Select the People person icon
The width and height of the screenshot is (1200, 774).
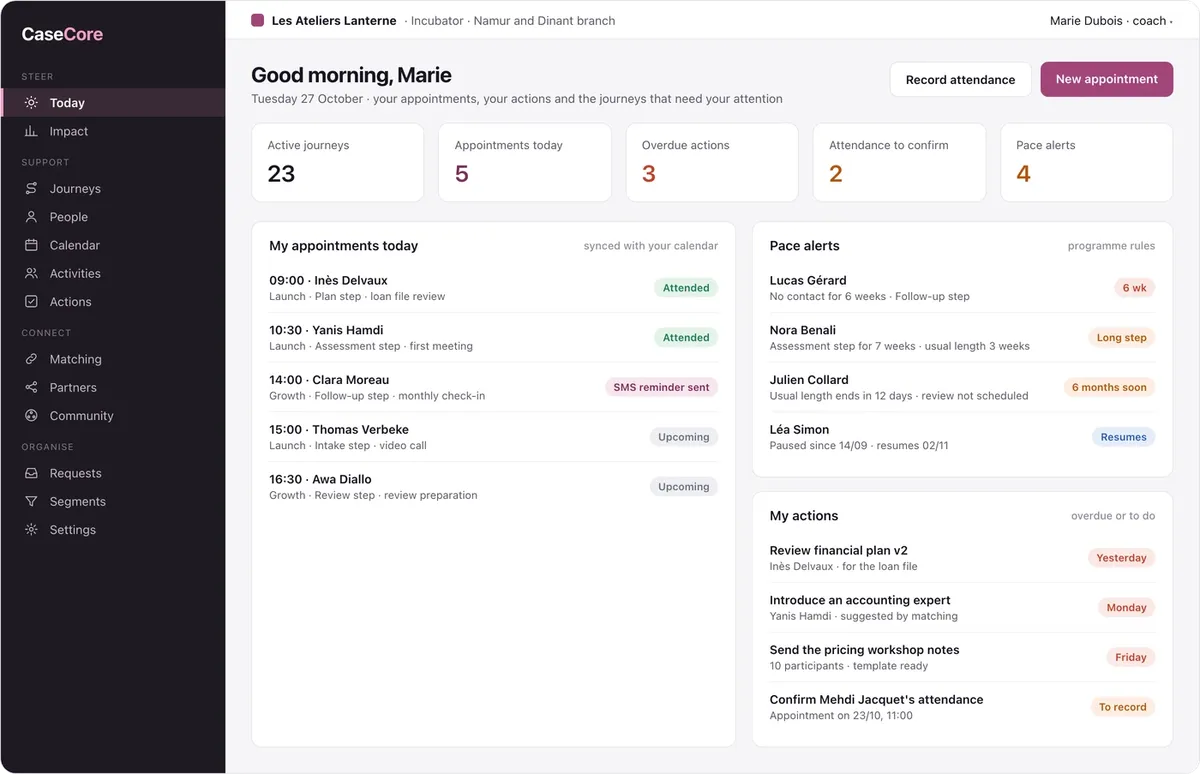coord(31,217)
